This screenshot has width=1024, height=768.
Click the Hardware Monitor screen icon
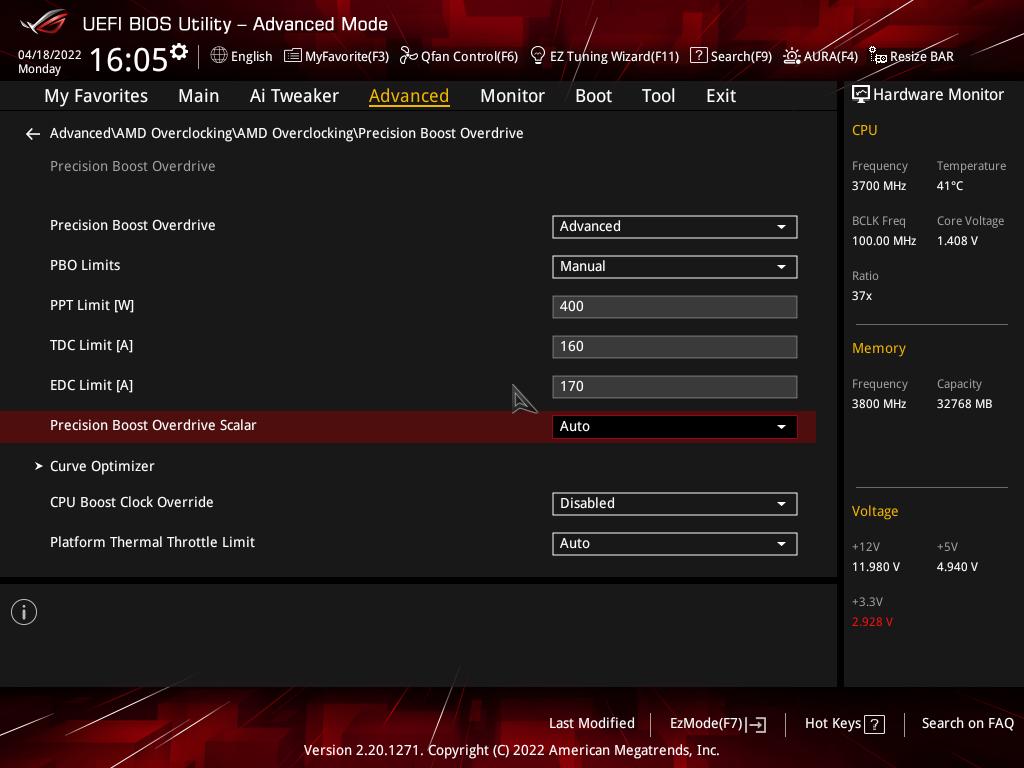pyautogui.click(x=861, y=95)
